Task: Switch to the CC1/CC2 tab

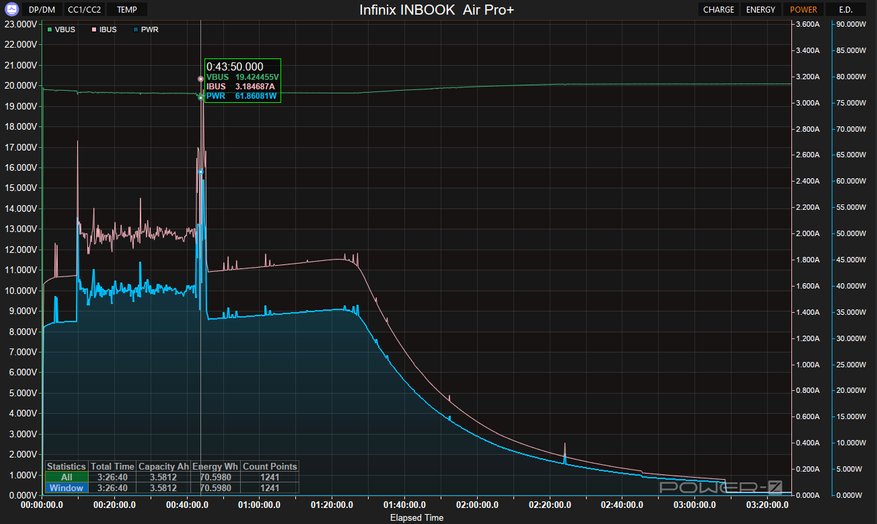Action: pos(84,10)
